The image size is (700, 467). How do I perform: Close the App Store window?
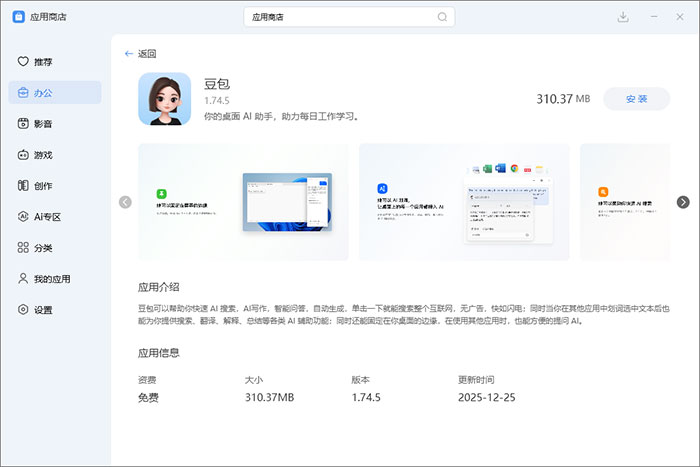point(680,17)
